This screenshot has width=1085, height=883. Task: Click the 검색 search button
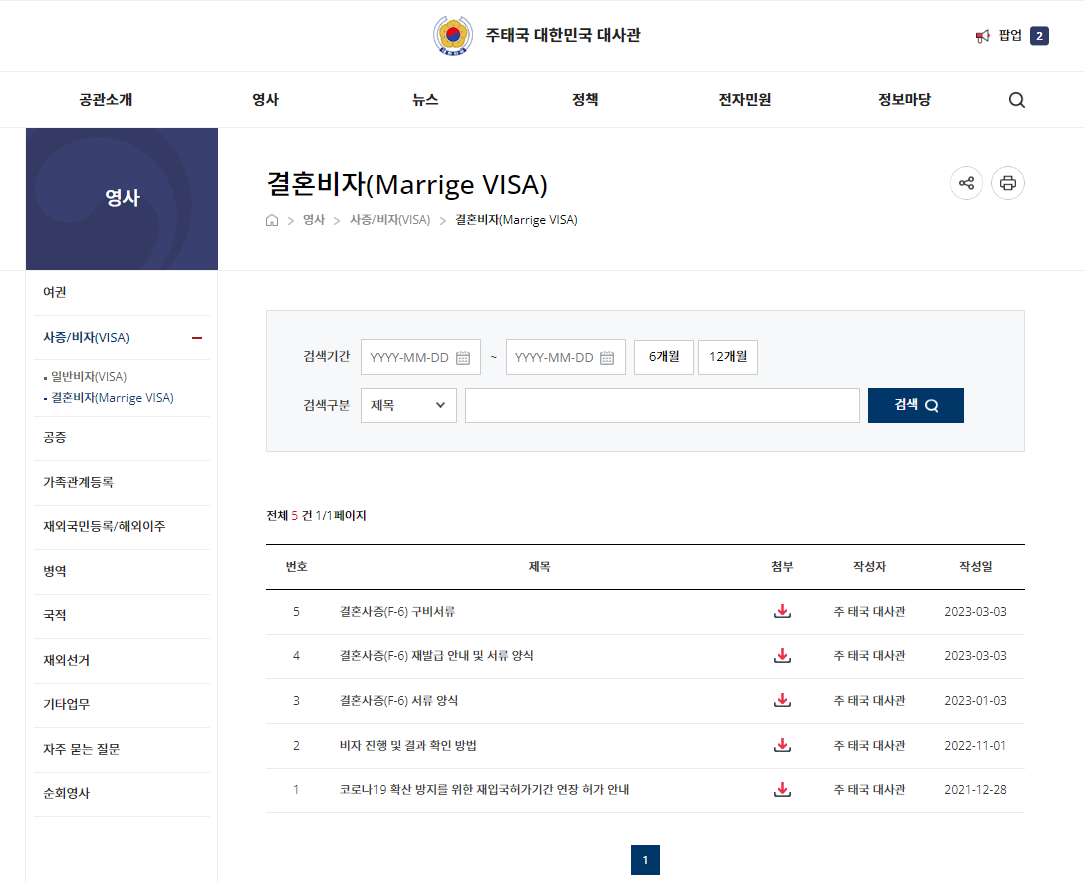[916, 406]
